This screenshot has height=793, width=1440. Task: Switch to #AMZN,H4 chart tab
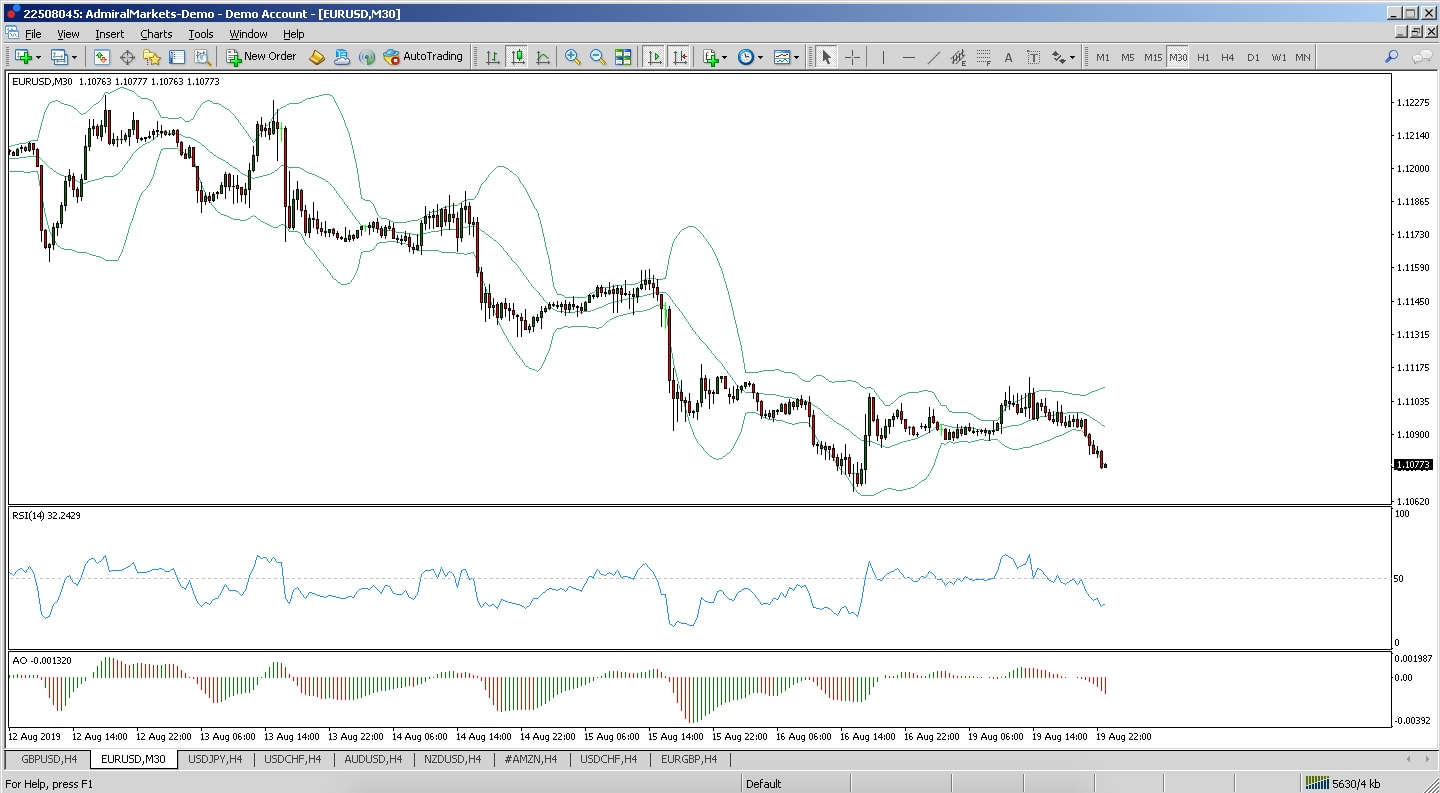tap(530, 759)
